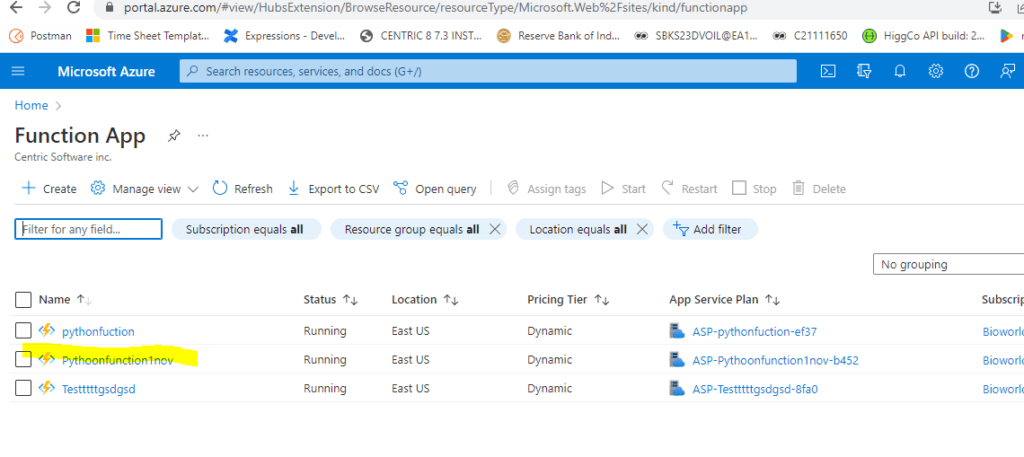Click the Start command

pos(624,189)
